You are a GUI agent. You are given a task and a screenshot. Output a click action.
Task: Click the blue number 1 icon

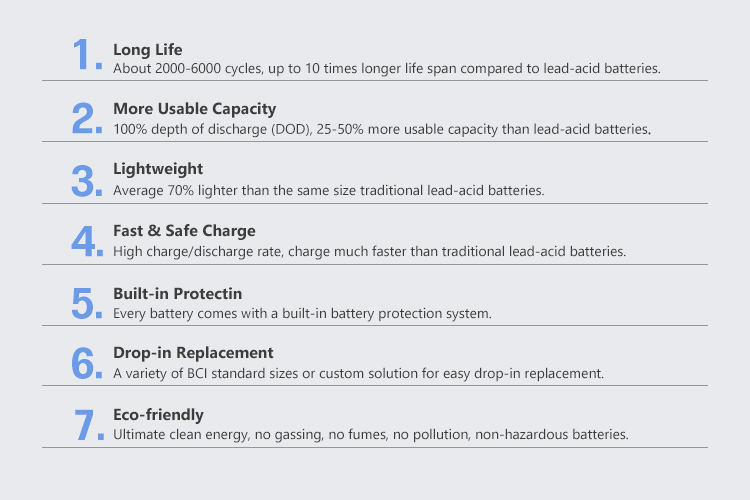[x=88, y=55]
